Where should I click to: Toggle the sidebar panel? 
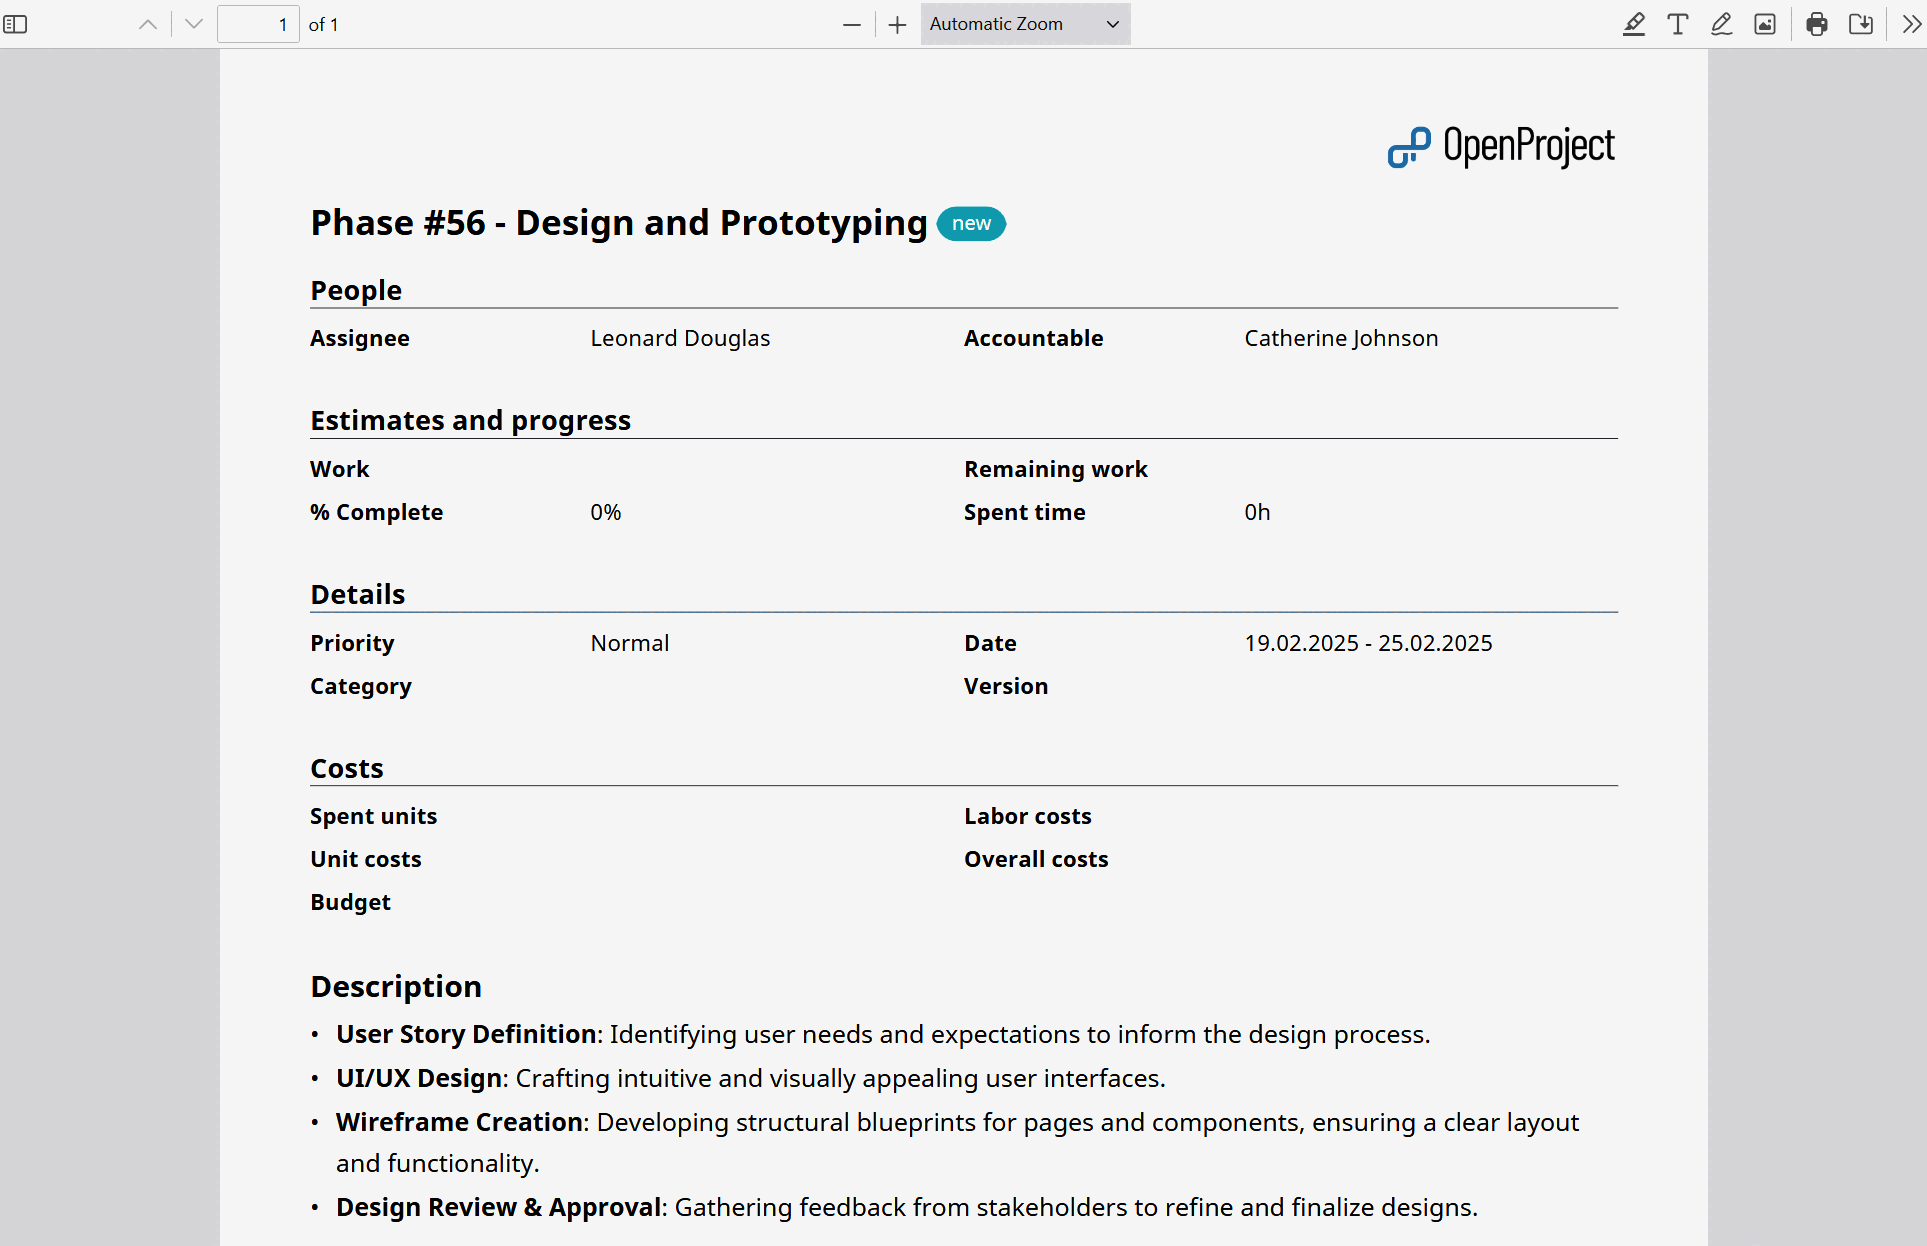click(15, 24)
